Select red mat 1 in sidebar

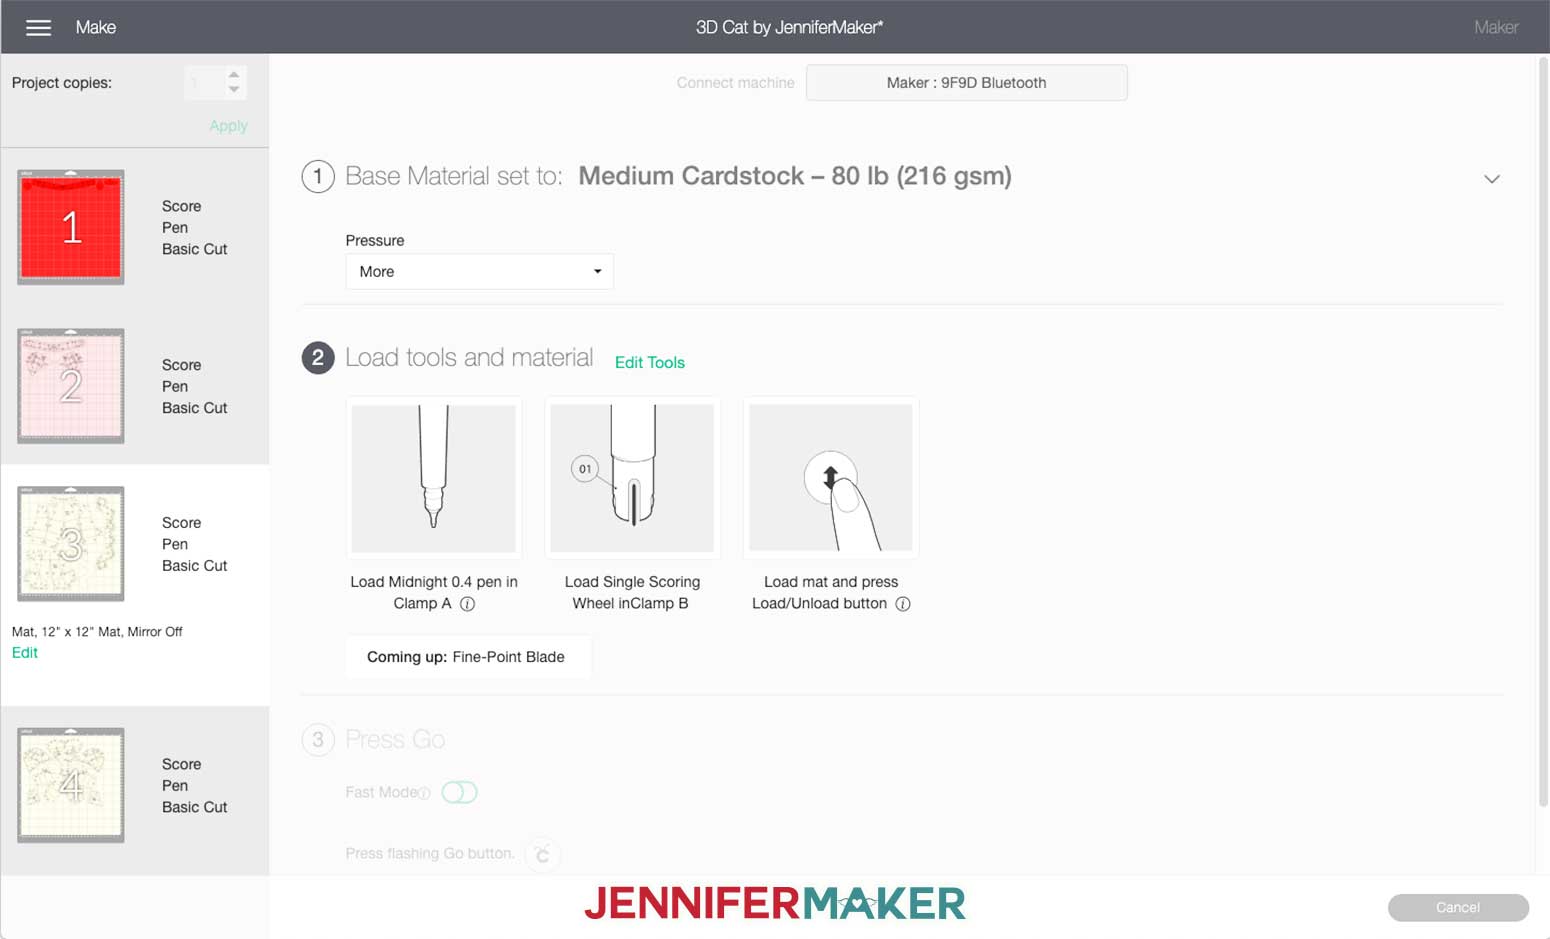click(x=71, y=227)
